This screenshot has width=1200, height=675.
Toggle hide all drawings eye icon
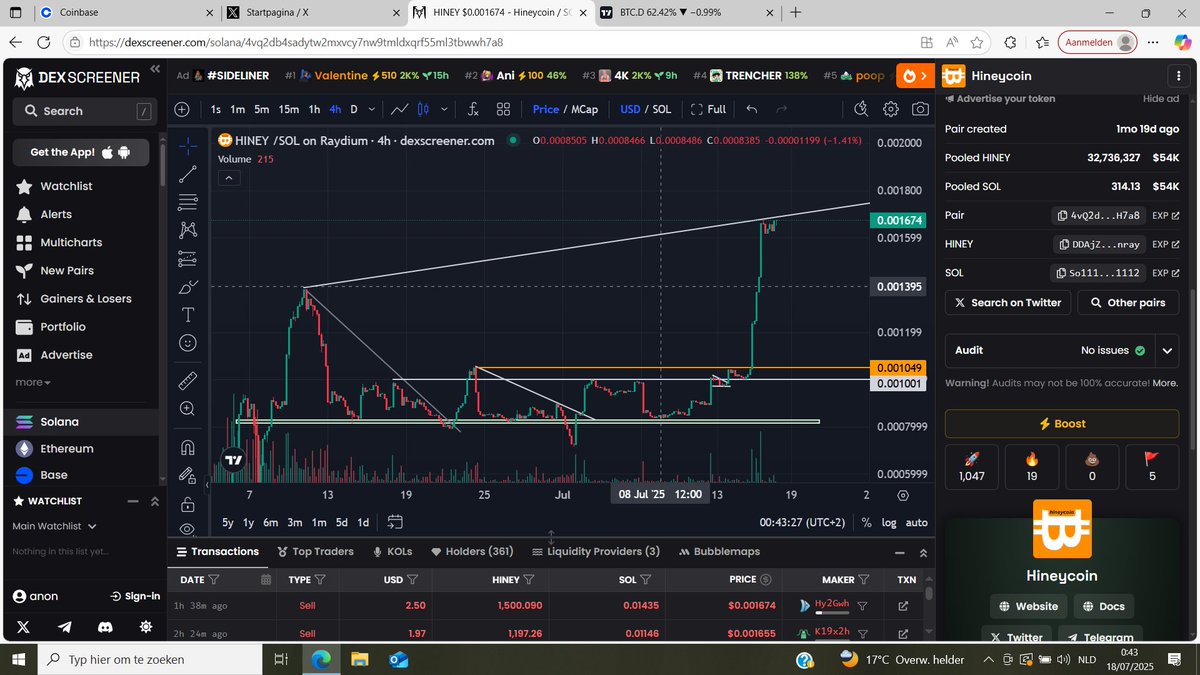tap(188, 528)
